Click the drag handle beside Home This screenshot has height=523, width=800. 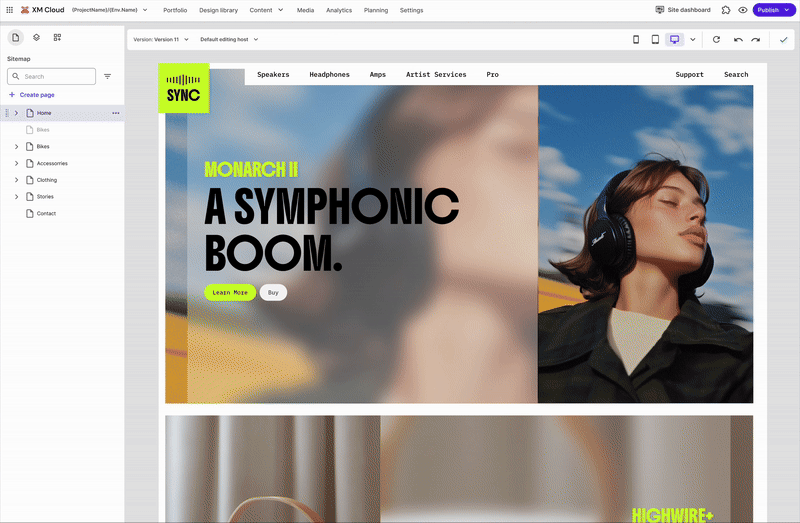pos(7,113)
